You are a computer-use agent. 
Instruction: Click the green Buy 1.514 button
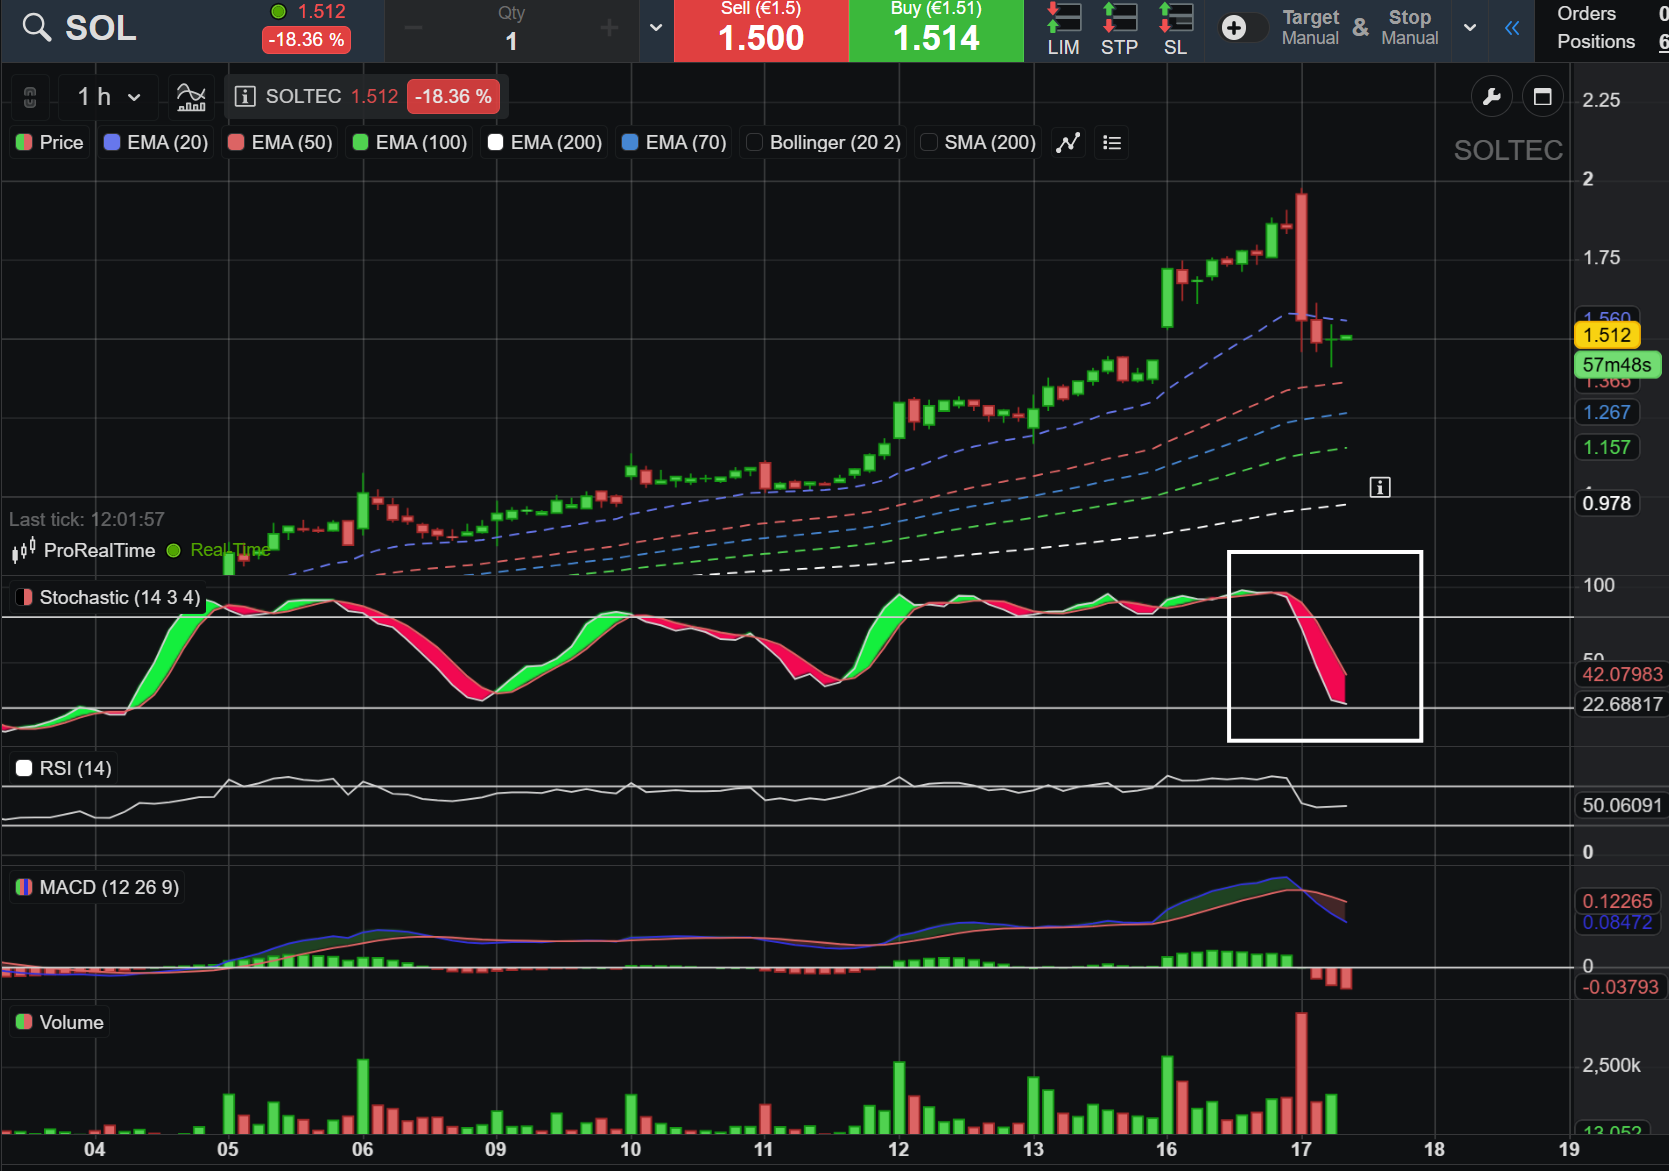[x=936, y=31]
